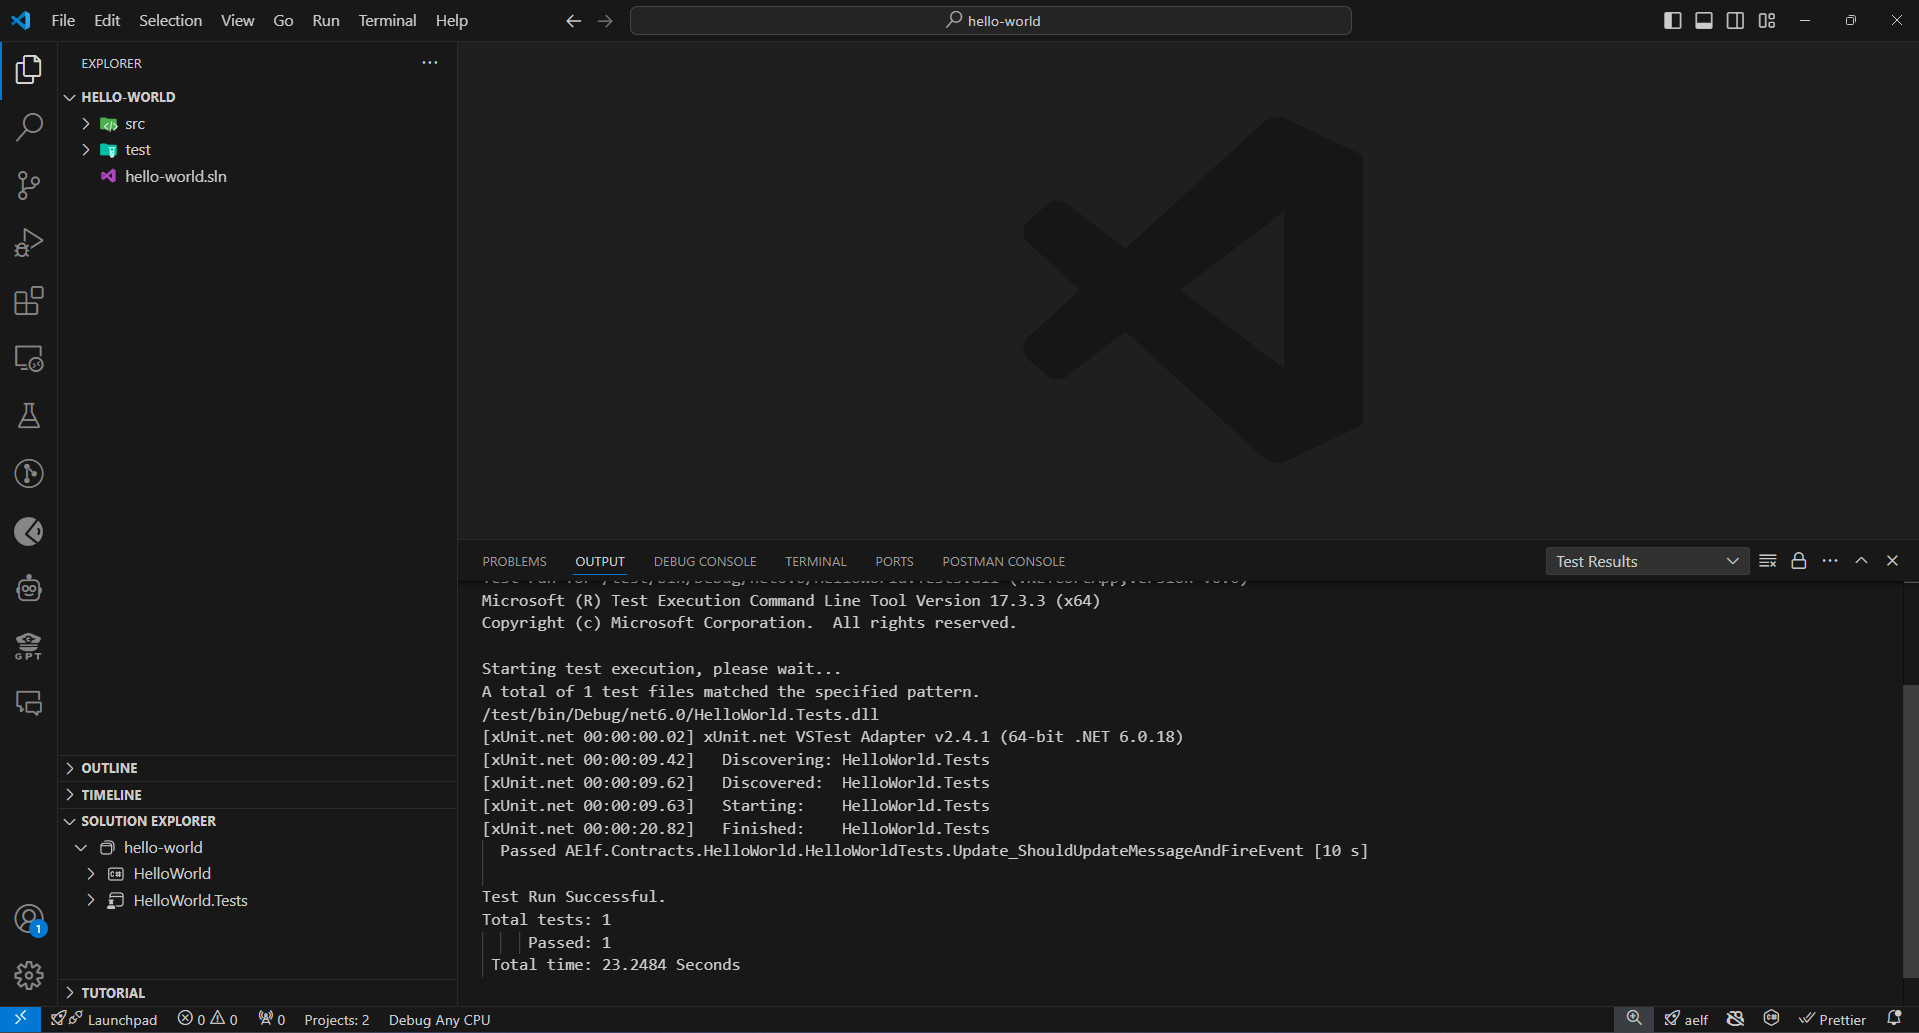
Task: Click errors and warnings count in status bar
Action: 208,1019
